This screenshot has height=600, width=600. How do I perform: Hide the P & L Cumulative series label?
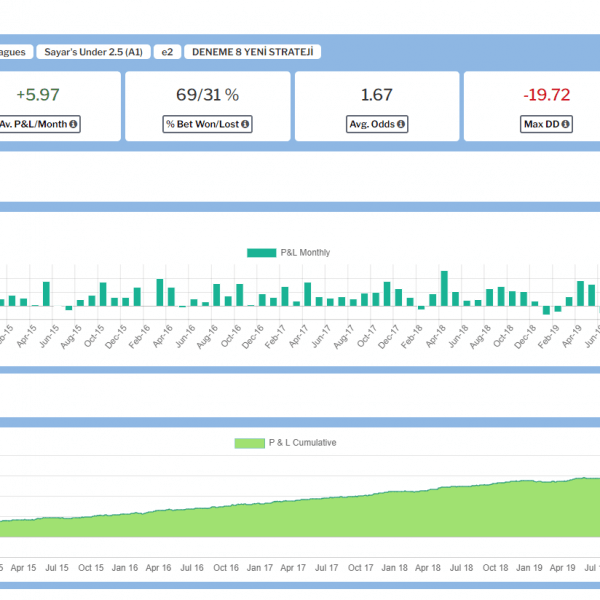[x=301, y=443]
